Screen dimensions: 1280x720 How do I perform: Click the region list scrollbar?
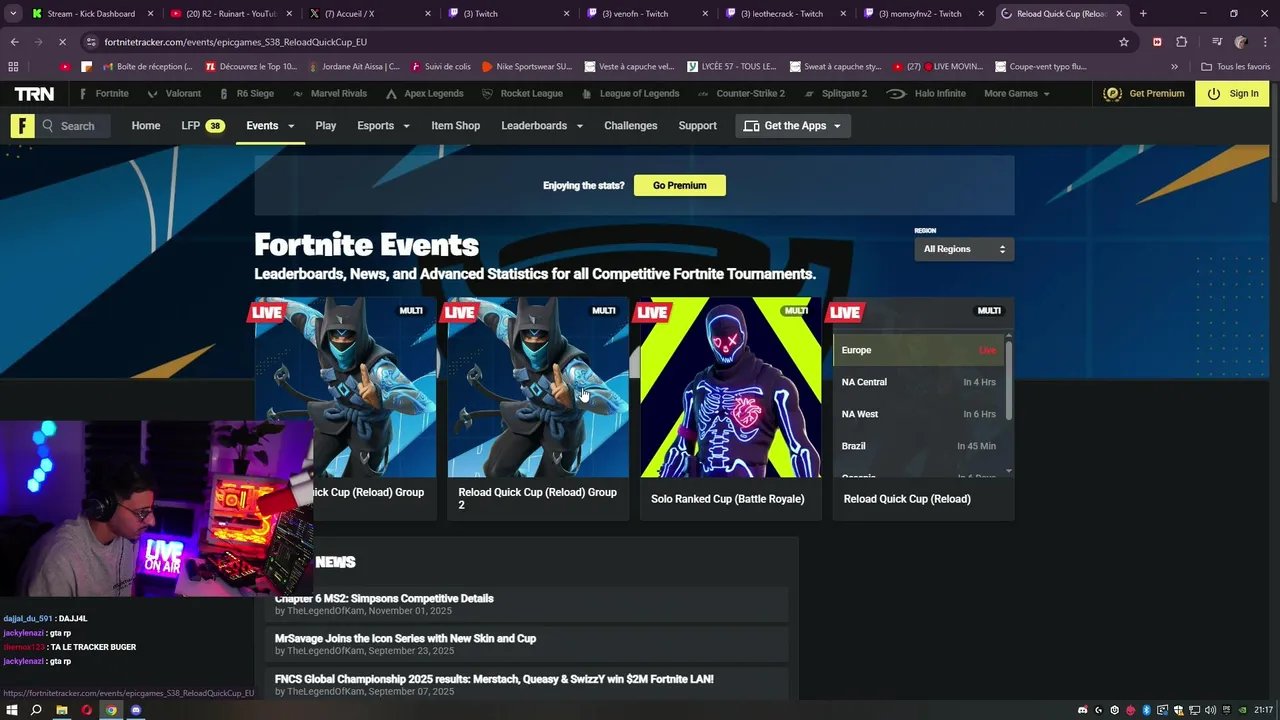pyautogui.click(x=1009, y=380)
